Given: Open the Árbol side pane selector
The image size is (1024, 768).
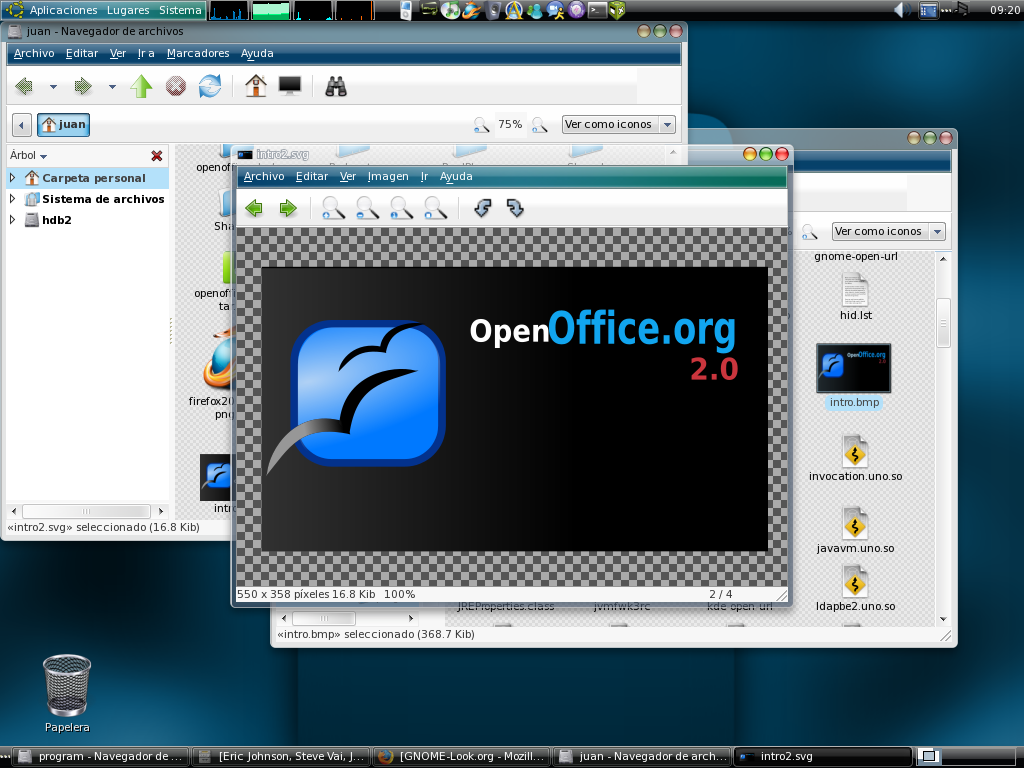Looking at the screenshot, I should (28, 155).
